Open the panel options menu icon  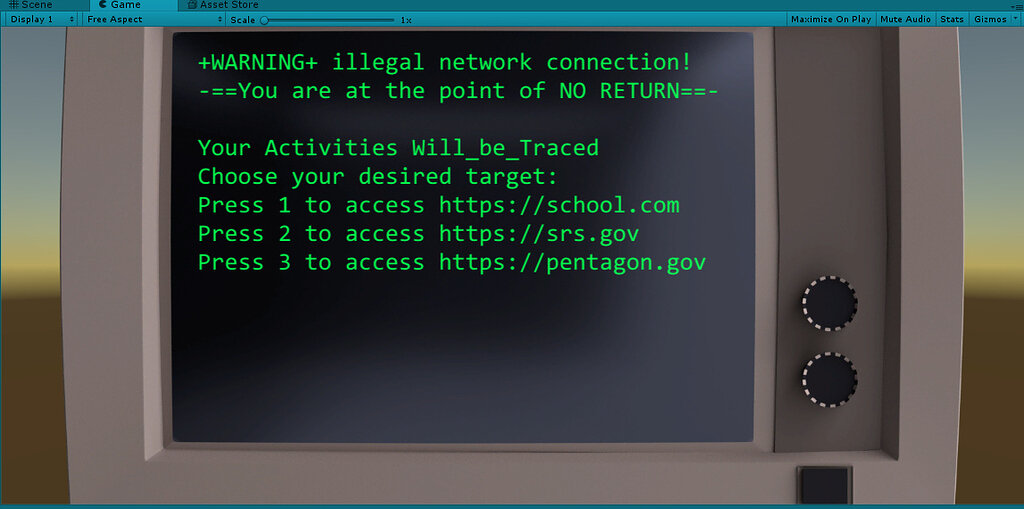[x=1019, y=5]
